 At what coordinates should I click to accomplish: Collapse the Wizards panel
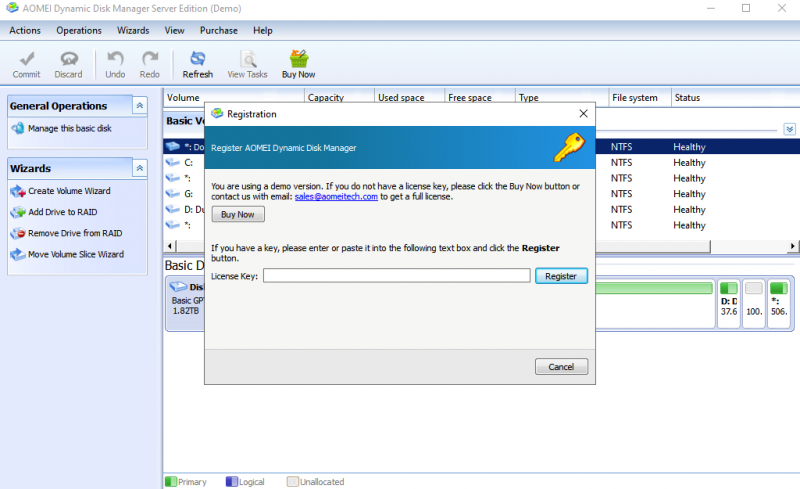[x=140, y=168]
